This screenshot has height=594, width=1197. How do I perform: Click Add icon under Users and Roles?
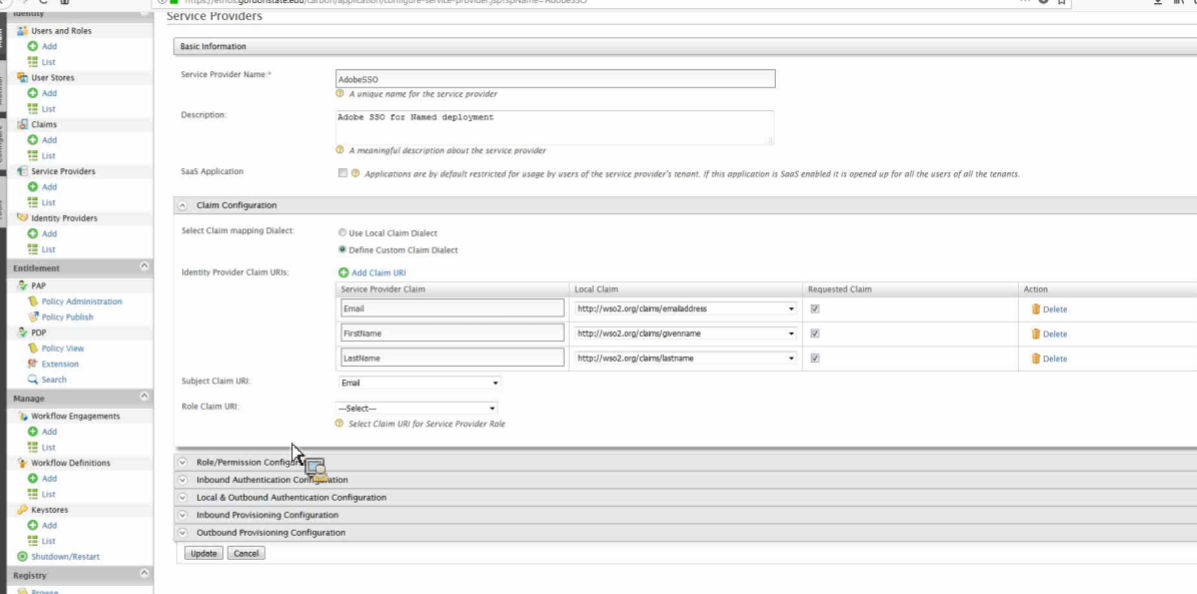(x=33, y=47)
